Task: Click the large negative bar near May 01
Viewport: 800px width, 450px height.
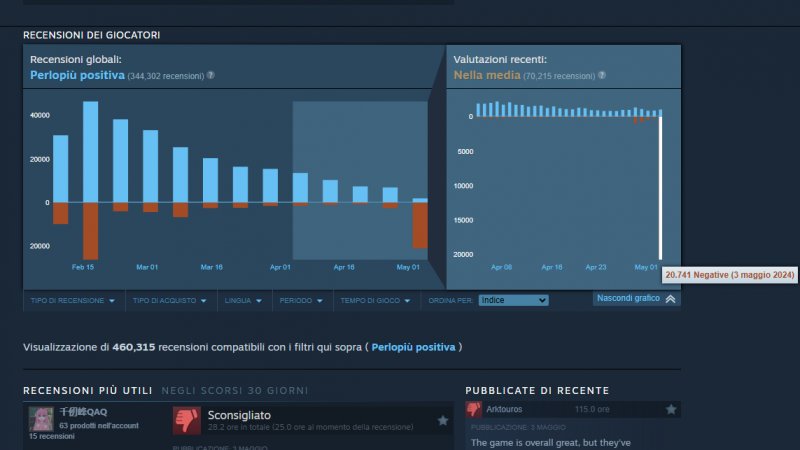Action: [x=420, y=226]
